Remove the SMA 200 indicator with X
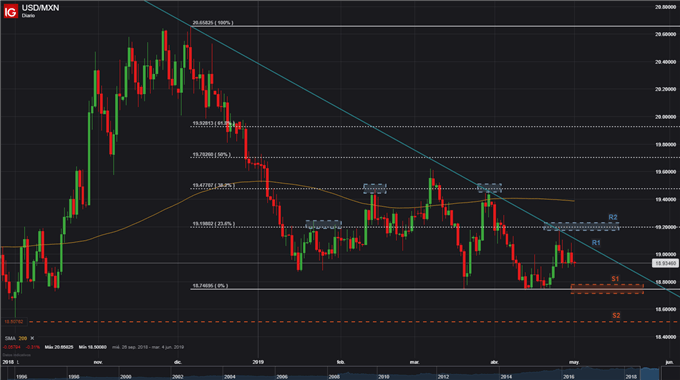The image size is (680, 380). click(x=32, y=338)
